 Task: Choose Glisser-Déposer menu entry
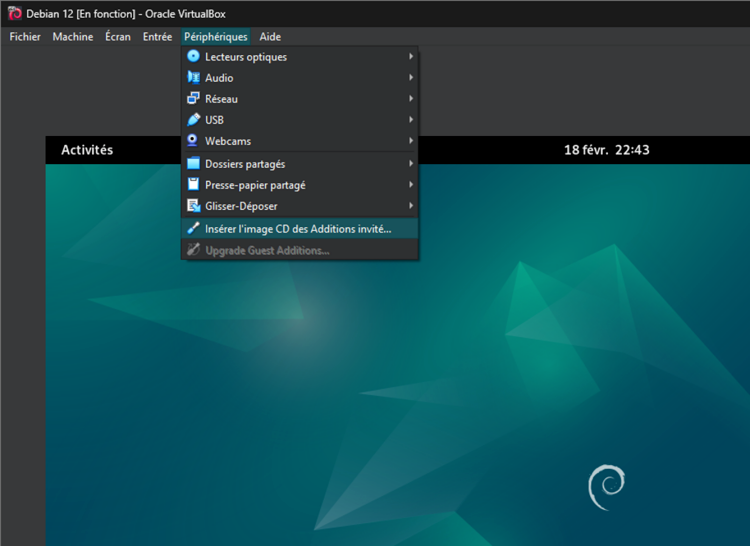300,206
